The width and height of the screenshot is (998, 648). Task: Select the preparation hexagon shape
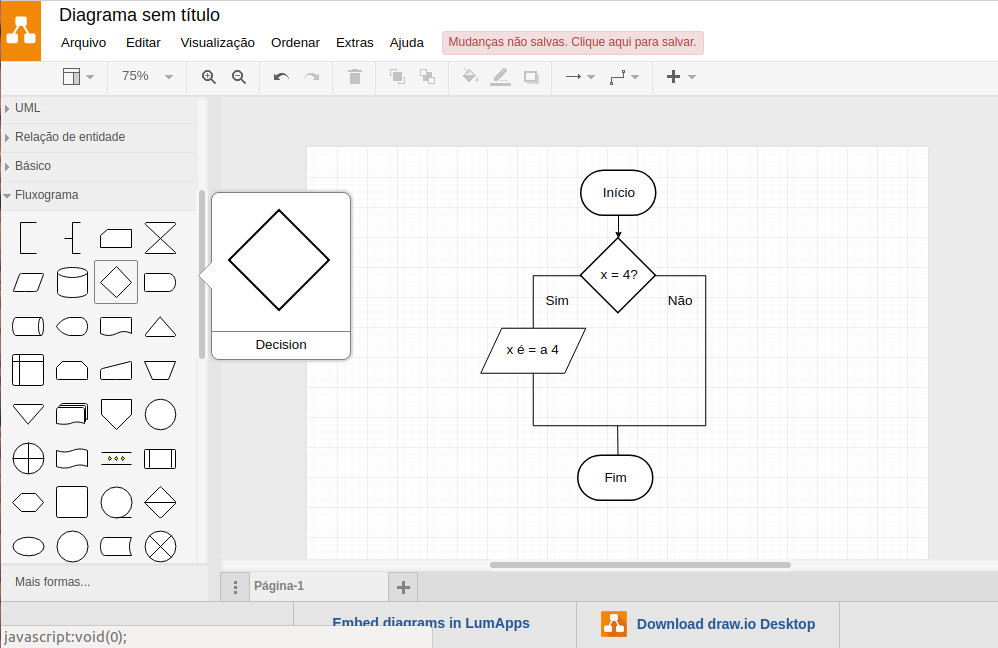click(x=29, y=502)
